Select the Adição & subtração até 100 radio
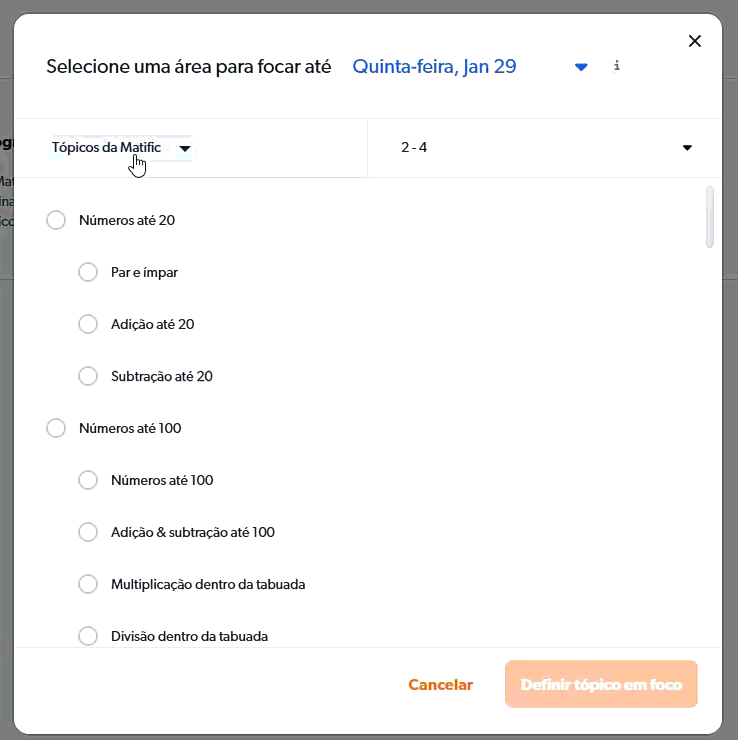Image resolution: width=738 pixels, height=740 pixels. 88,532
